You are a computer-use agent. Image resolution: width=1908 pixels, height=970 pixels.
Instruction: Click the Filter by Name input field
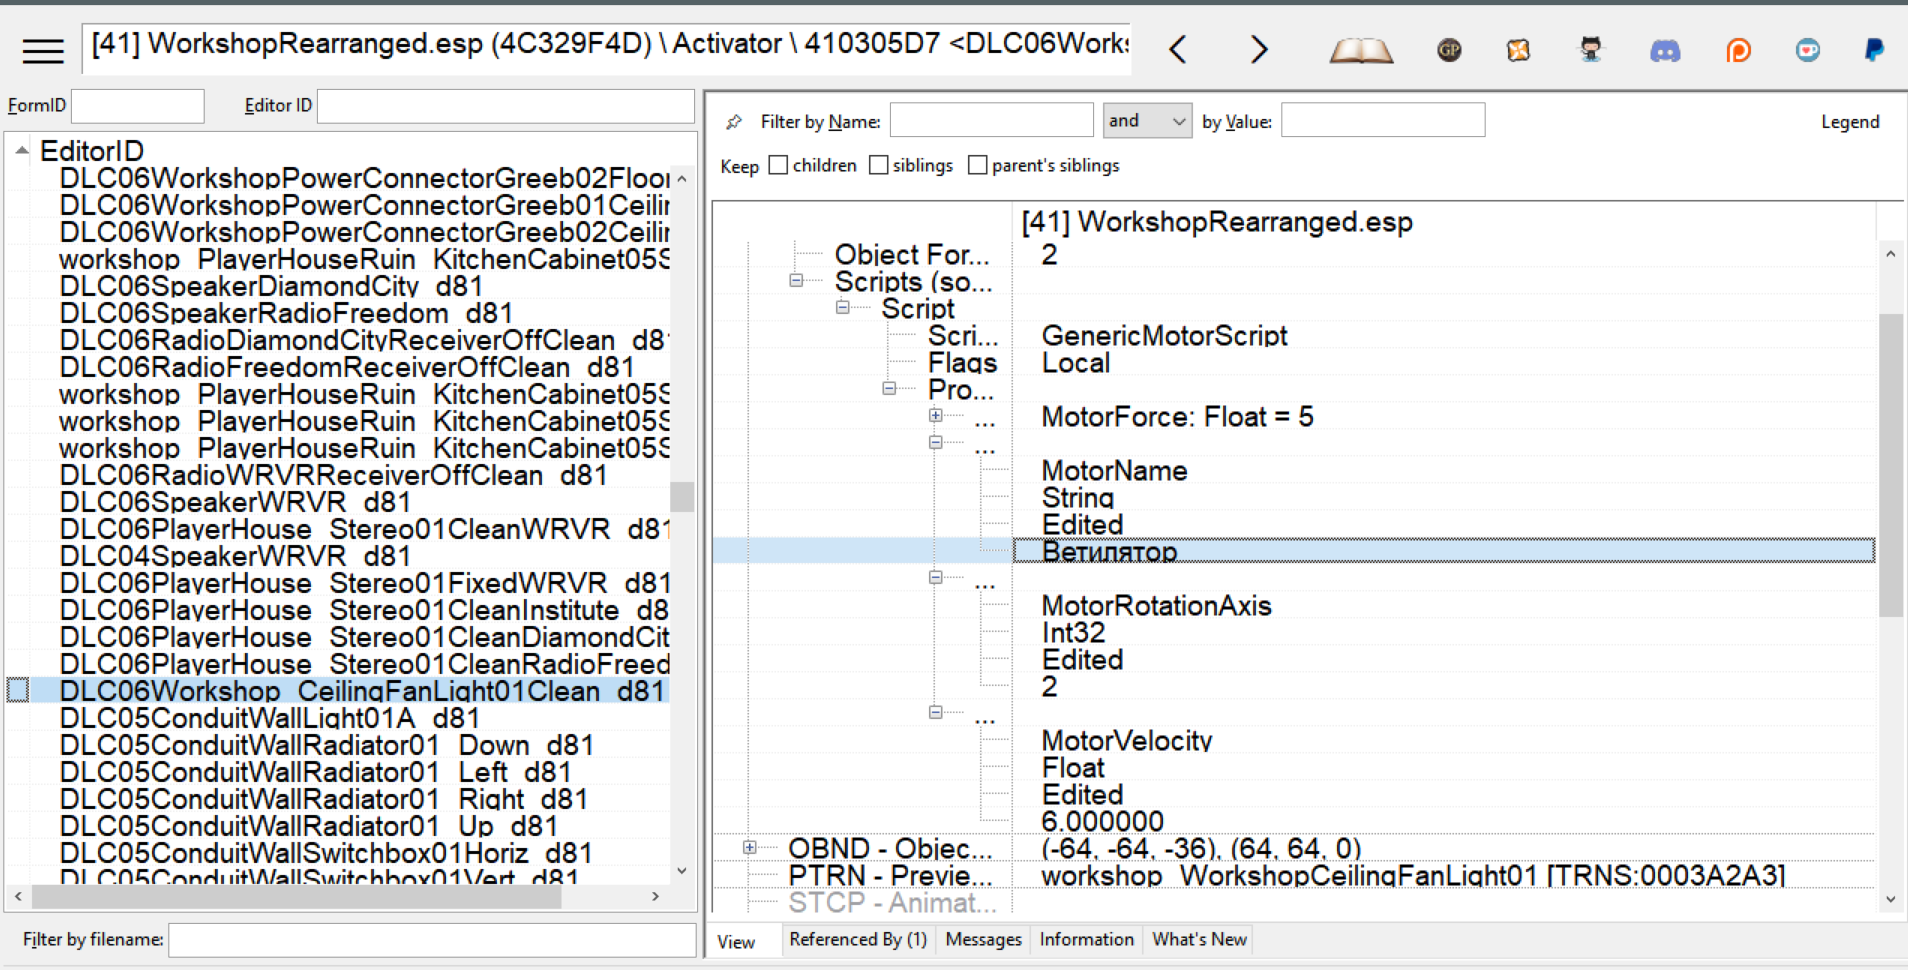(x=991, y=121)
